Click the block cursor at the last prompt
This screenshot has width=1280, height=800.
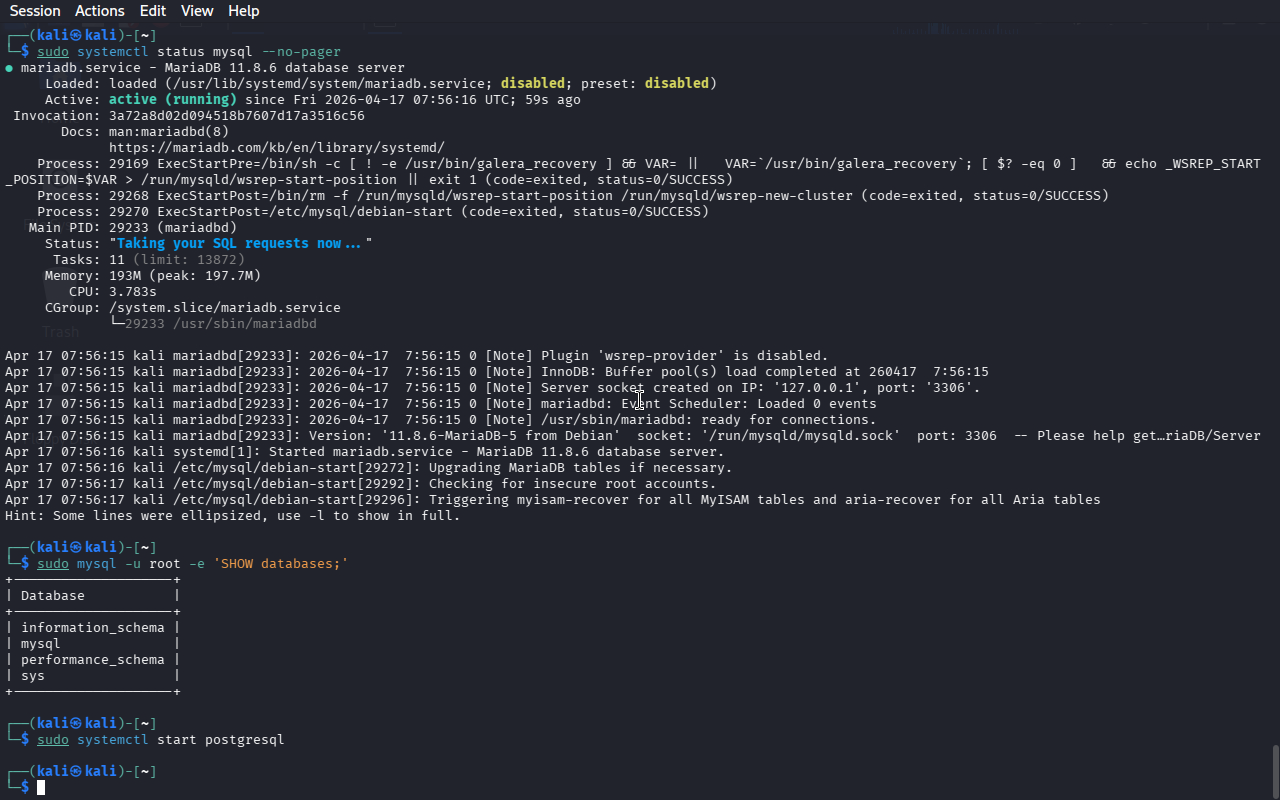coord(41,788)
